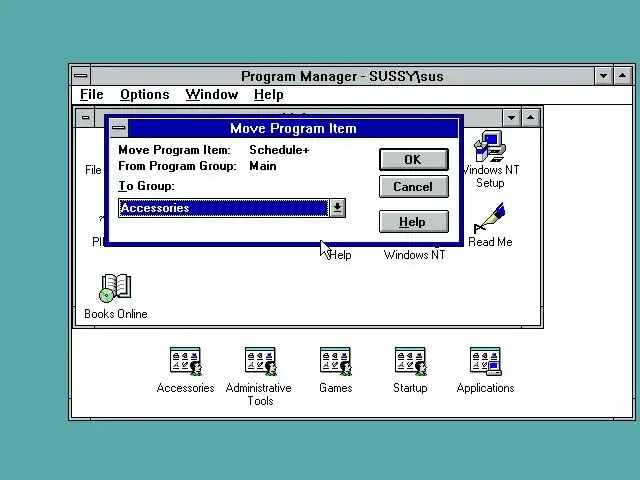This screenshot has width=640, height=480.
Task: Click the Move Program Item title bar
Action: (293, 128)
